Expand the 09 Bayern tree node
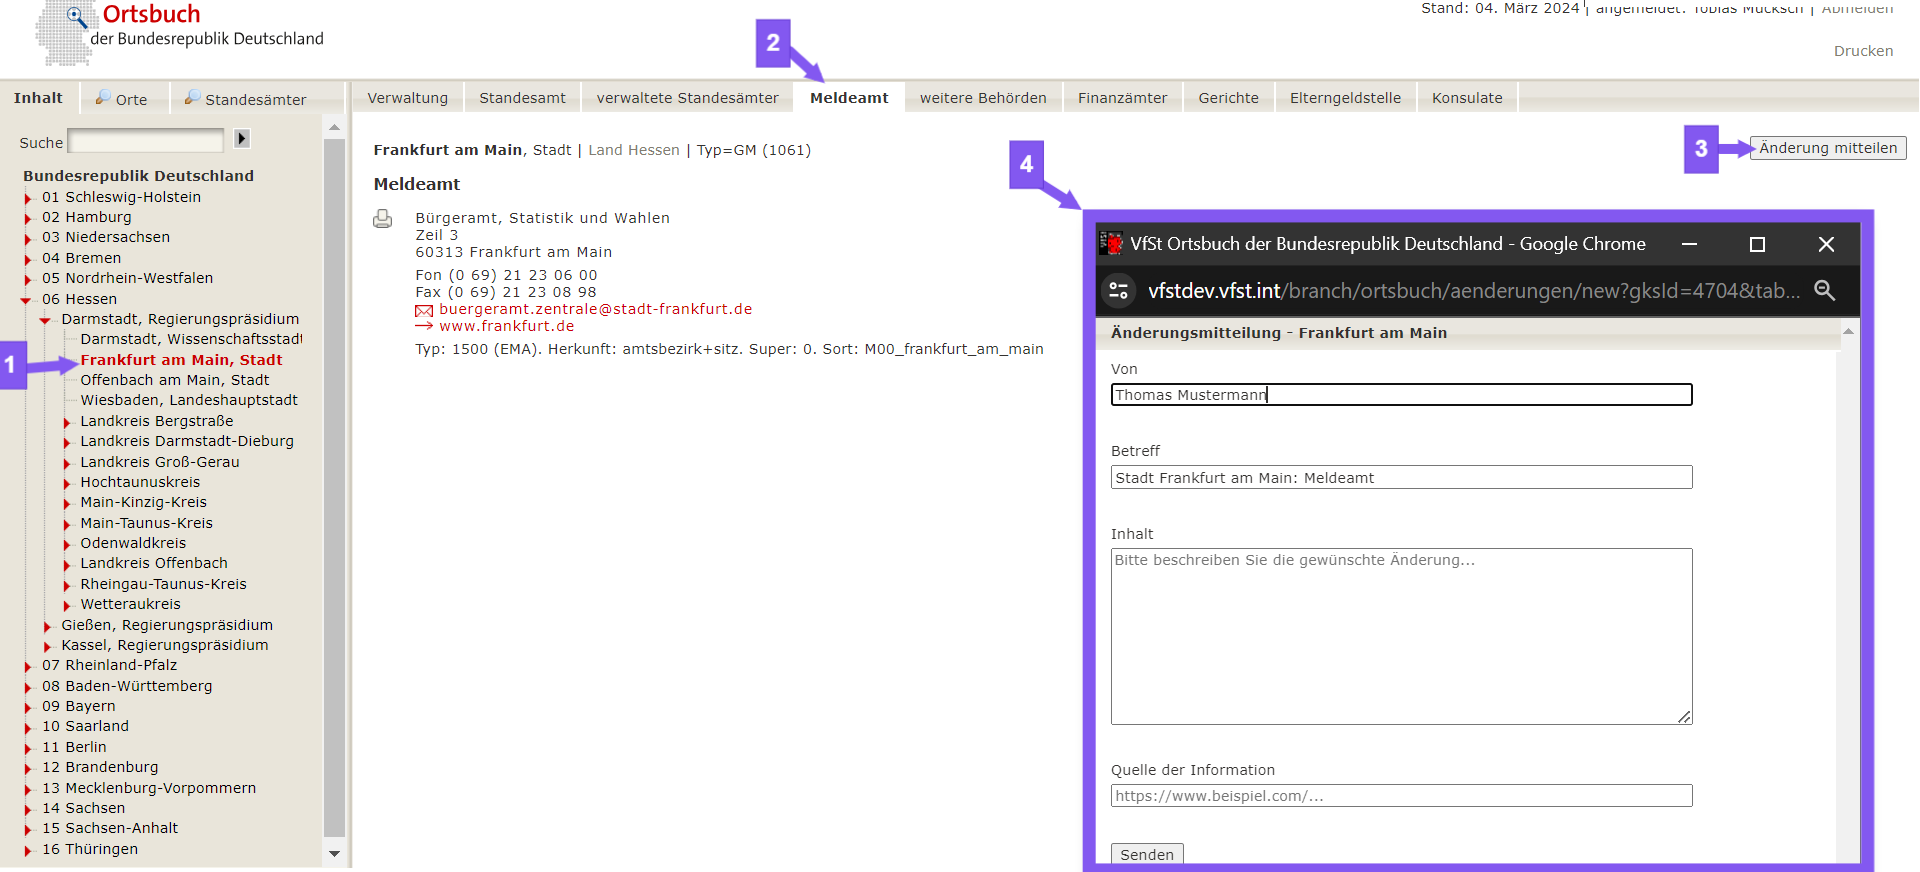Image resolution: width=1920 pixels, height=872 pixels. coord(28,707)
